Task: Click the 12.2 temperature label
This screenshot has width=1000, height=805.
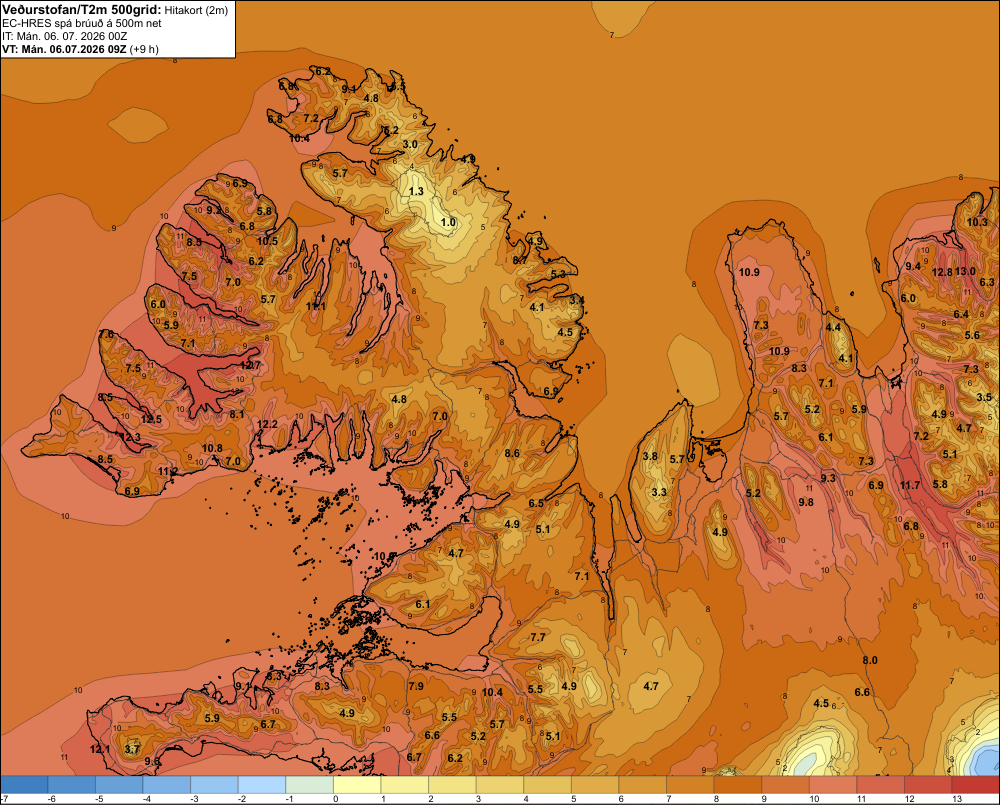Action: click(x=267, y=424)
